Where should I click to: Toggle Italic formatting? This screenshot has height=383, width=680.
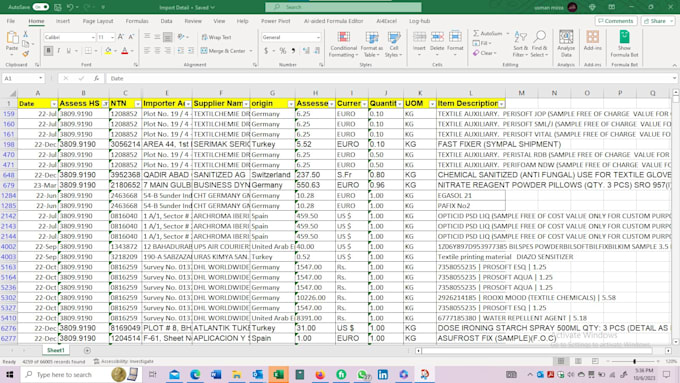point(59,51)
